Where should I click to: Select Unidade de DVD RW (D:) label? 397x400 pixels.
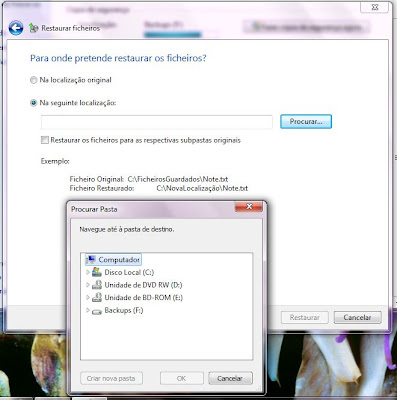pyautogui.click(x=143, y=285)
